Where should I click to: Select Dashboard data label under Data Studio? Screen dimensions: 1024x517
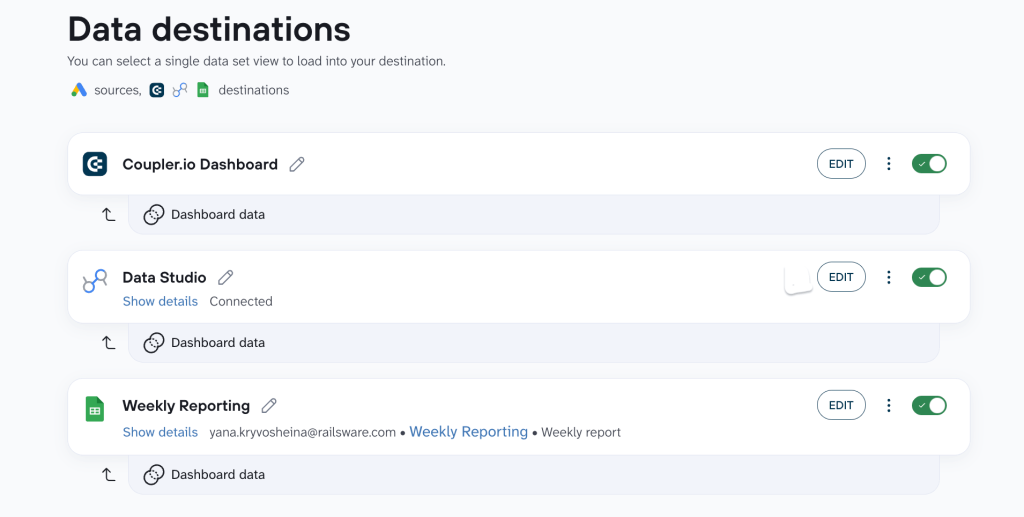218,343
